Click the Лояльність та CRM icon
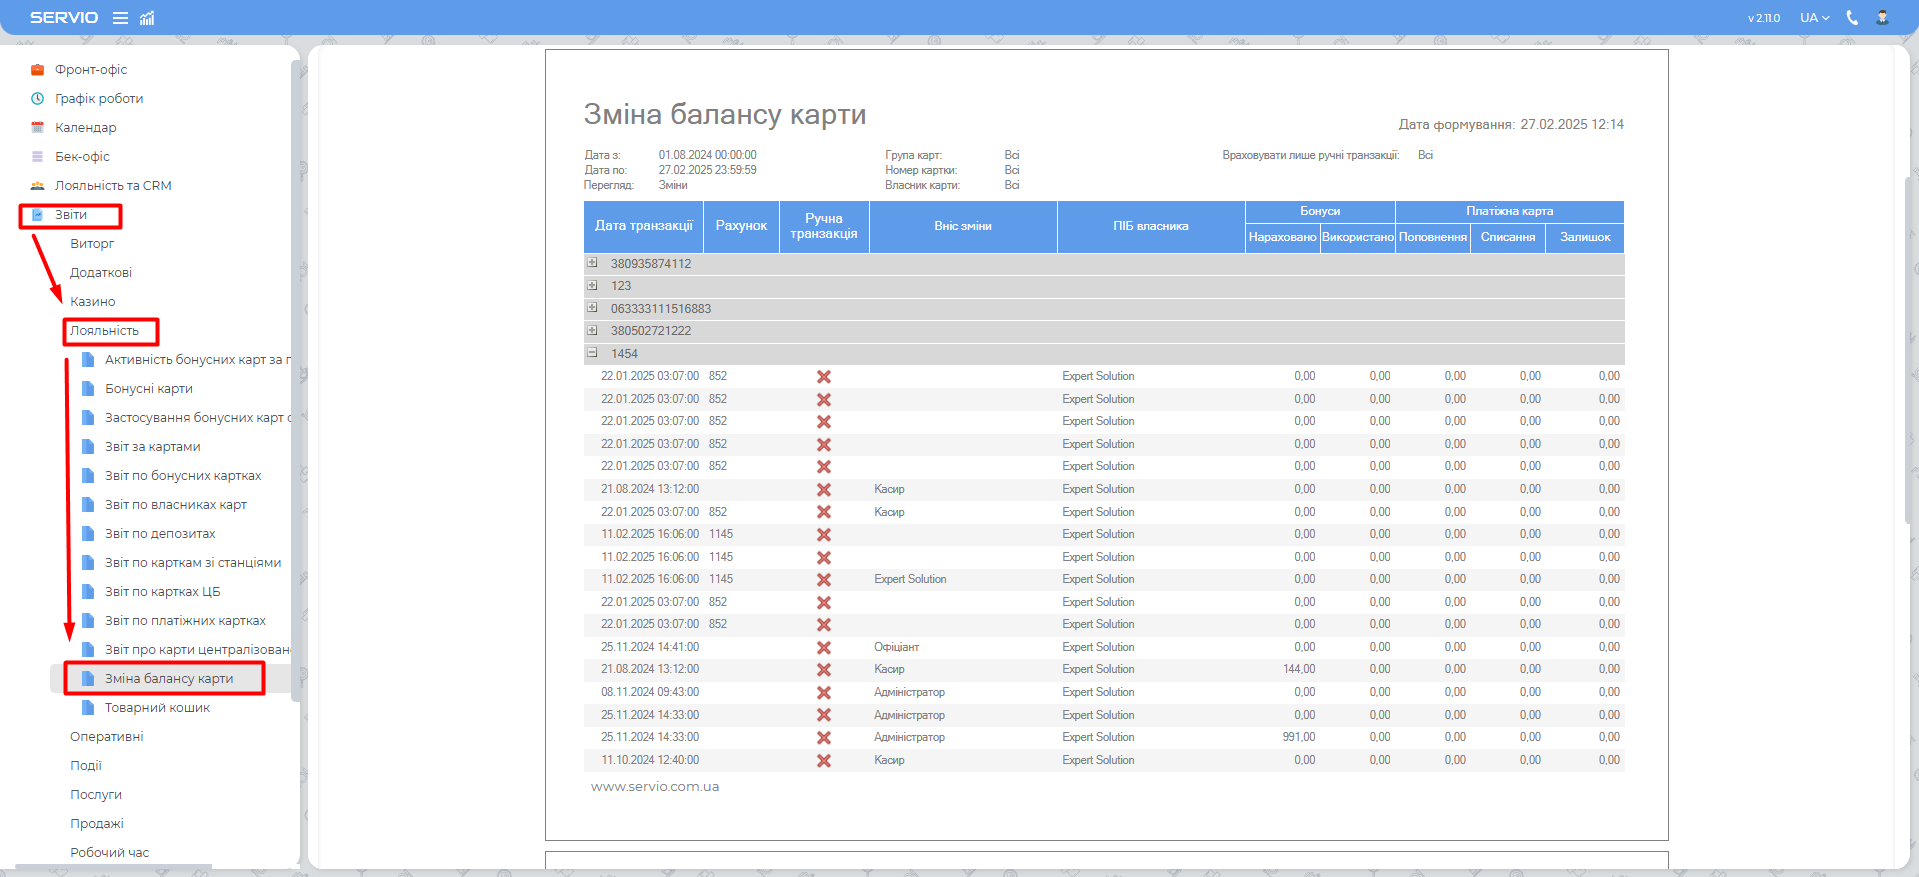Image resolution: width=1919 pixels, height=877 pixels. (37, 186)
